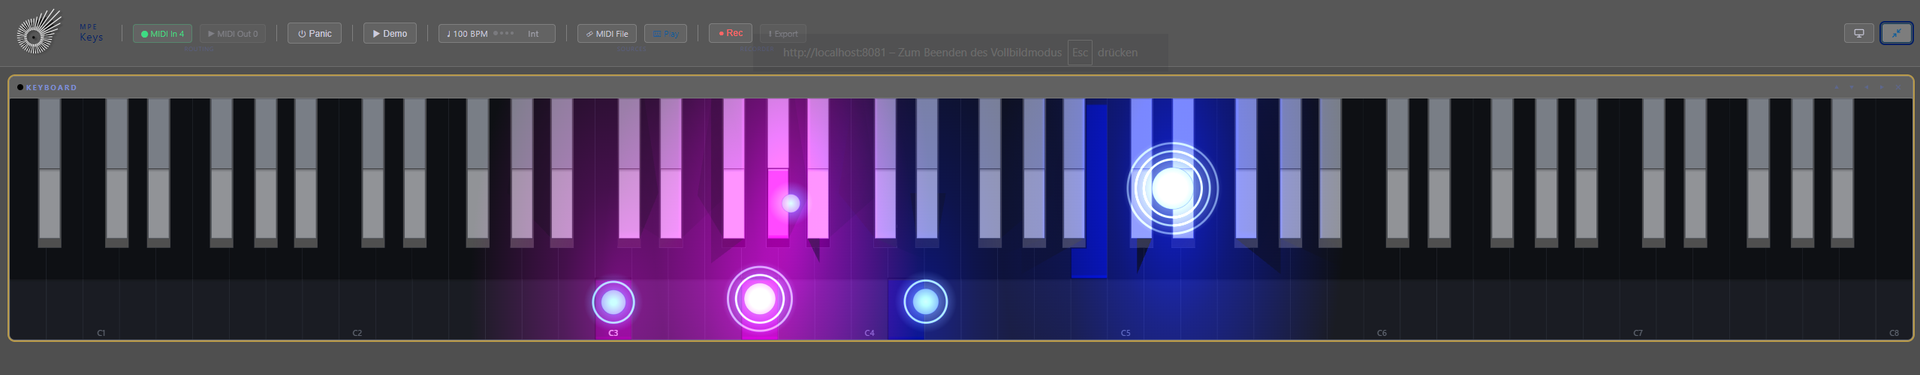
Task: Click the large white-blue touch circle on upper keys
Action: pos(1172,188)
